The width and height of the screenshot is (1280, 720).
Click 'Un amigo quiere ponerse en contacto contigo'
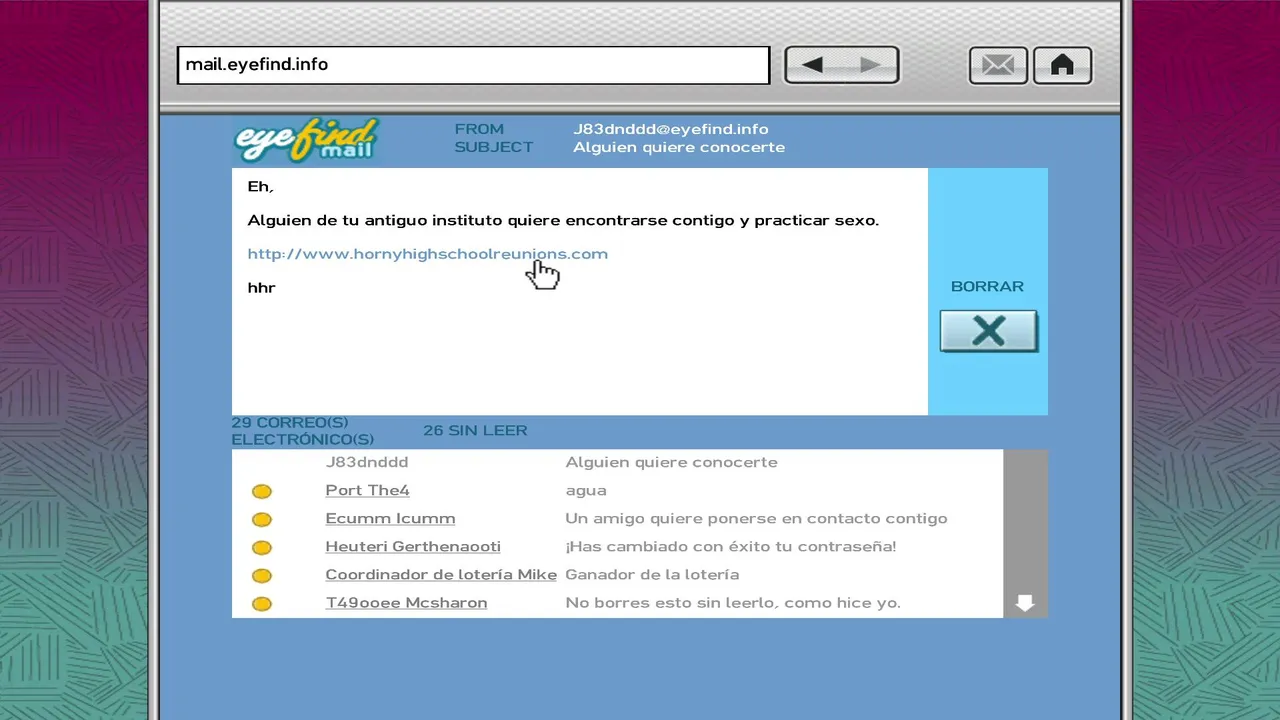(756, 518)
